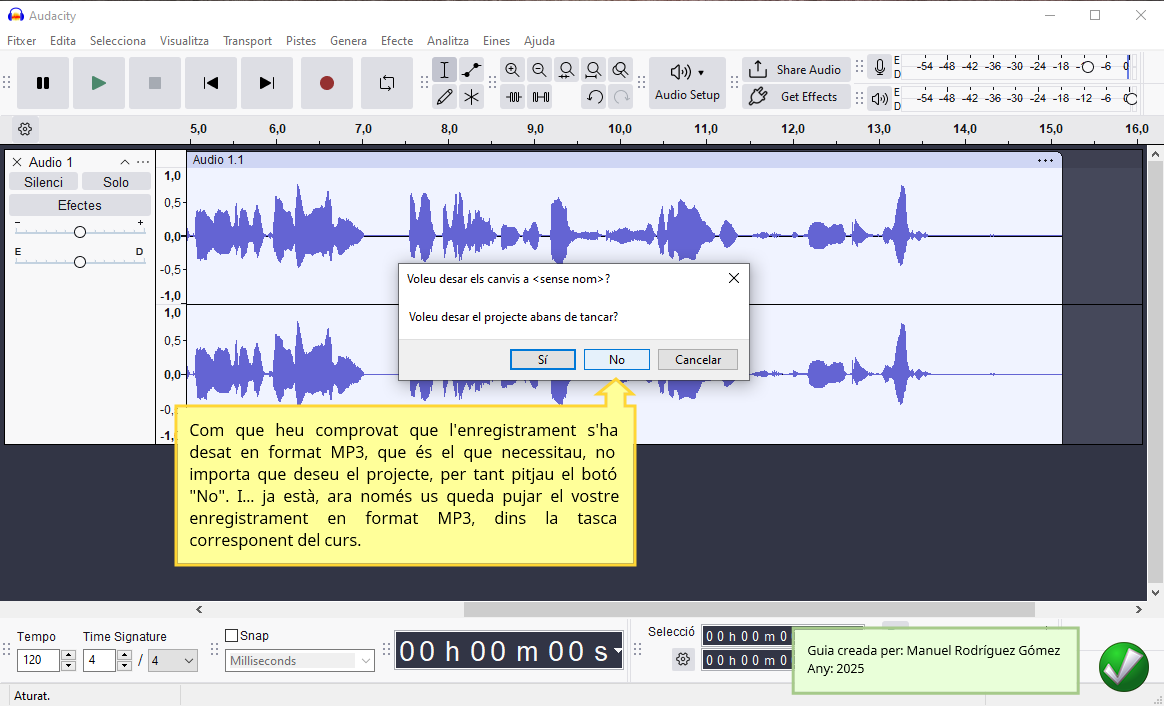Click Cancelar in the save dialog

[698, 359]
